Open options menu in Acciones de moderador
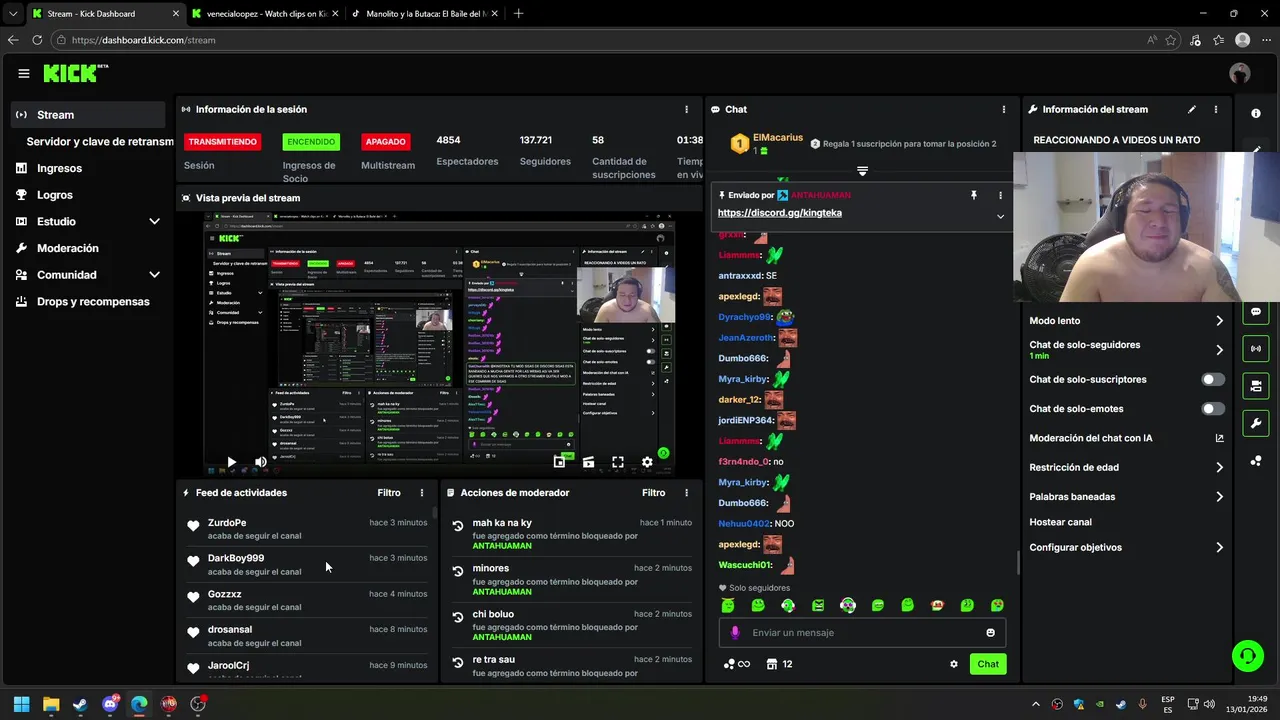The height and width of the screenshot is (720, 1280). pyautogui.click(x=686, y=493)
